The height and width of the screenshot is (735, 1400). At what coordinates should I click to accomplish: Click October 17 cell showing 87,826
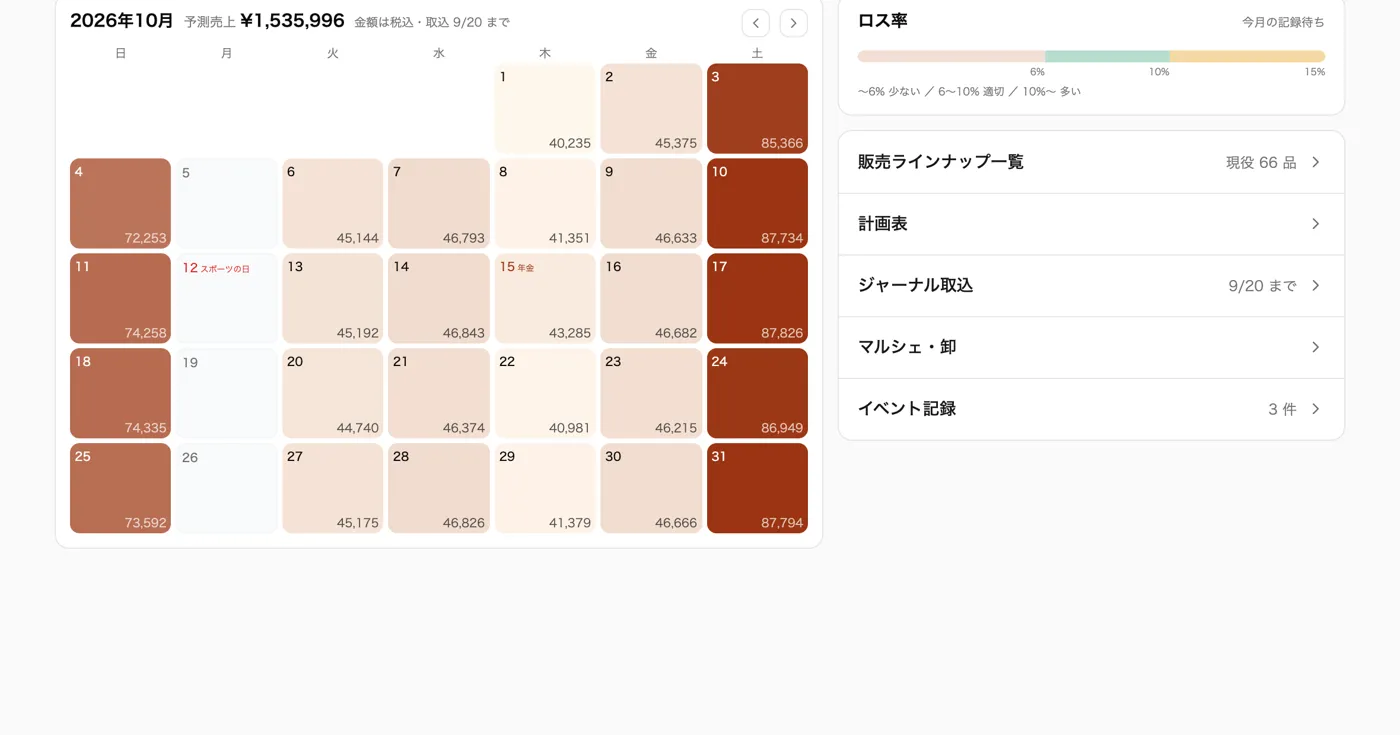(x=757, y=299)
